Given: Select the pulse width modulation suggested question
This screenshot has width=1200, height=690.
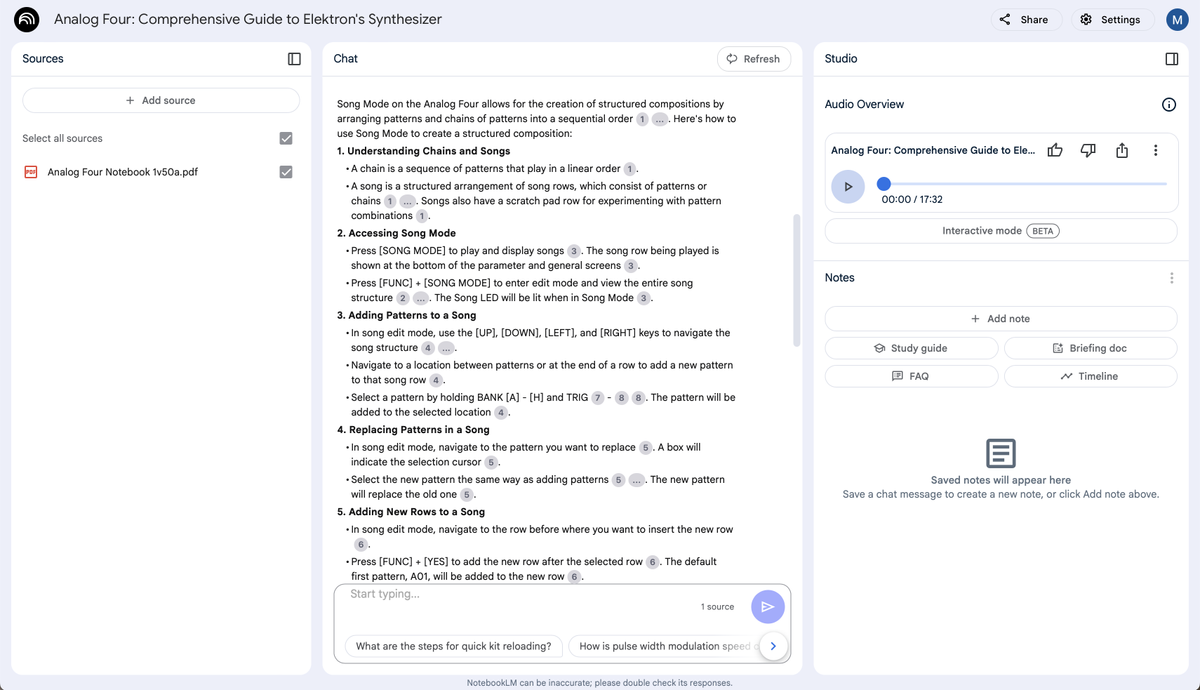Looking at the screenshot, I should [x=664, y=647].
